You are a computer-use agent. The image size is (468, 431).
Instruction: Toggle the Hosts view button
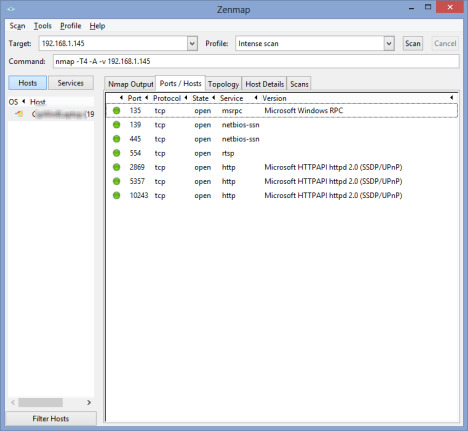pyautogui.click(x=28, y=83)
